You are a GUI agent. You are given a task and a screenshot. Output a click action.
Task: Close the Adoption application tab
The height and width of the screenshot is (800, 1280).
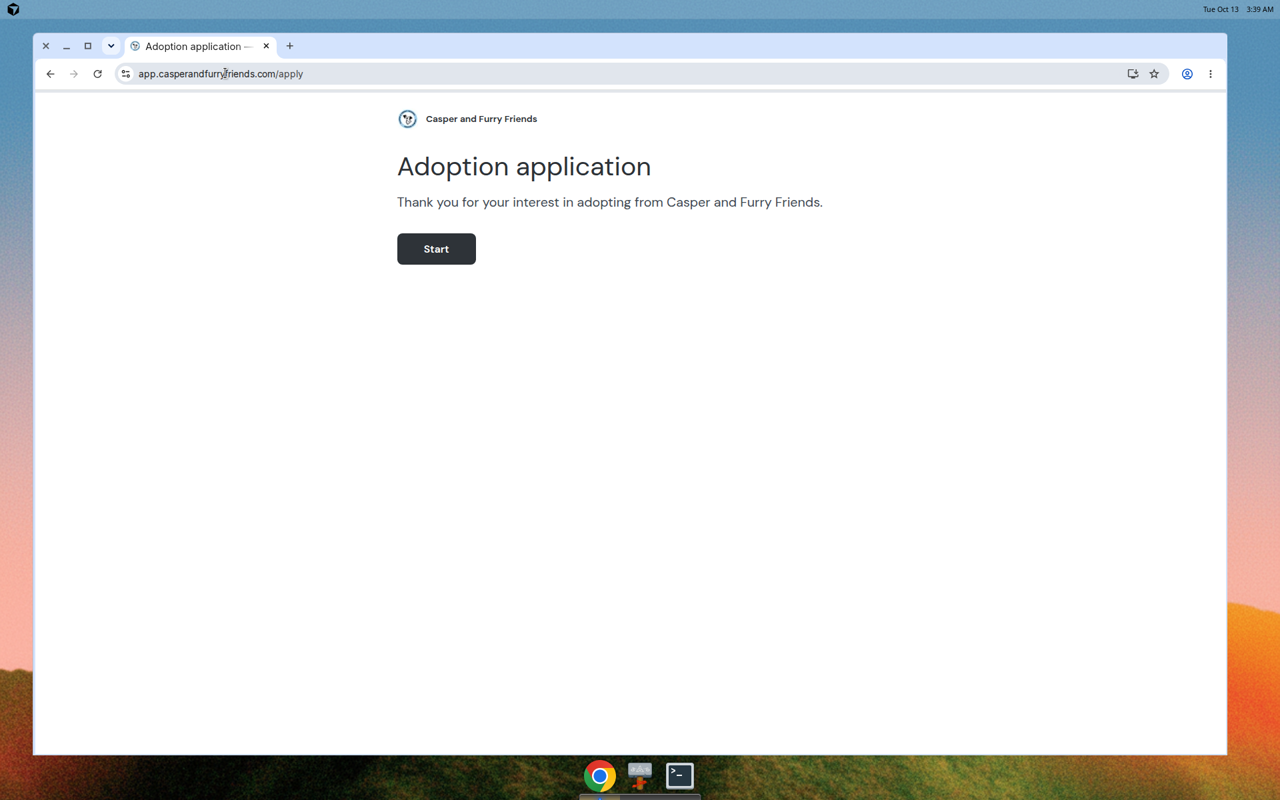tap(266, 46)
